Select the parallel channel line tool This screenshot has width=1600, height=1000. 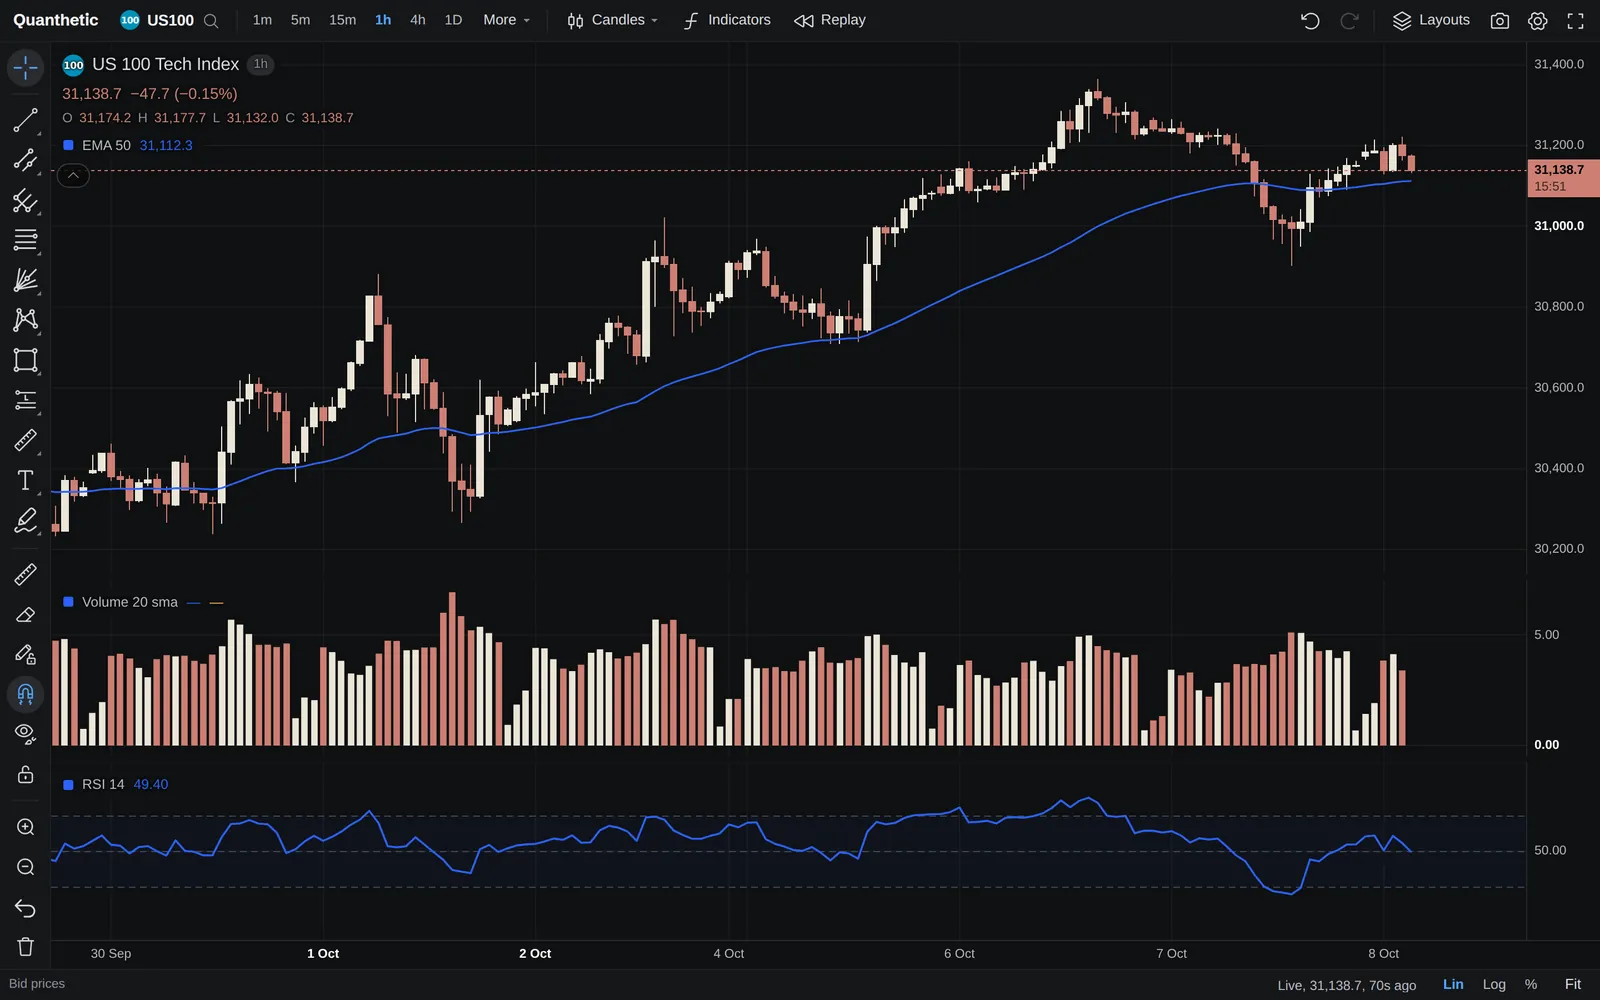[25, 160]
